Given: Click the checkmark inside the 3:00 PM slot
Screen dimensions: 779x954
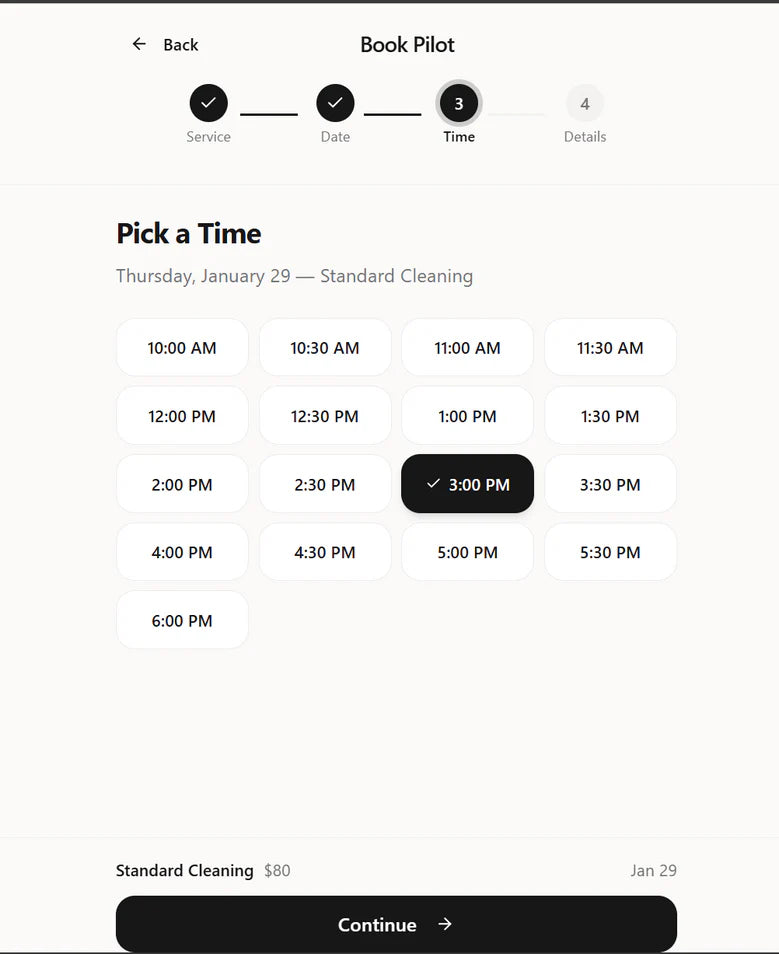Looking at the screenshot, I should click(433, 484).
